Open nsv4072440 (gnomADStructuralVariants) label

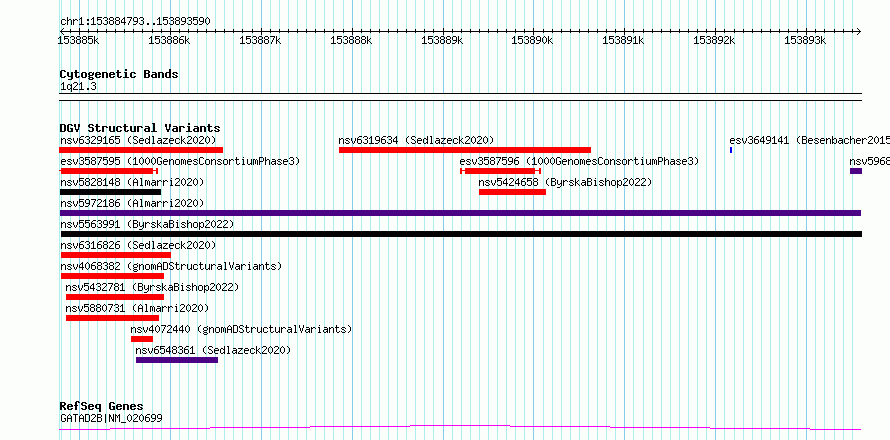(x=241, y=329)
